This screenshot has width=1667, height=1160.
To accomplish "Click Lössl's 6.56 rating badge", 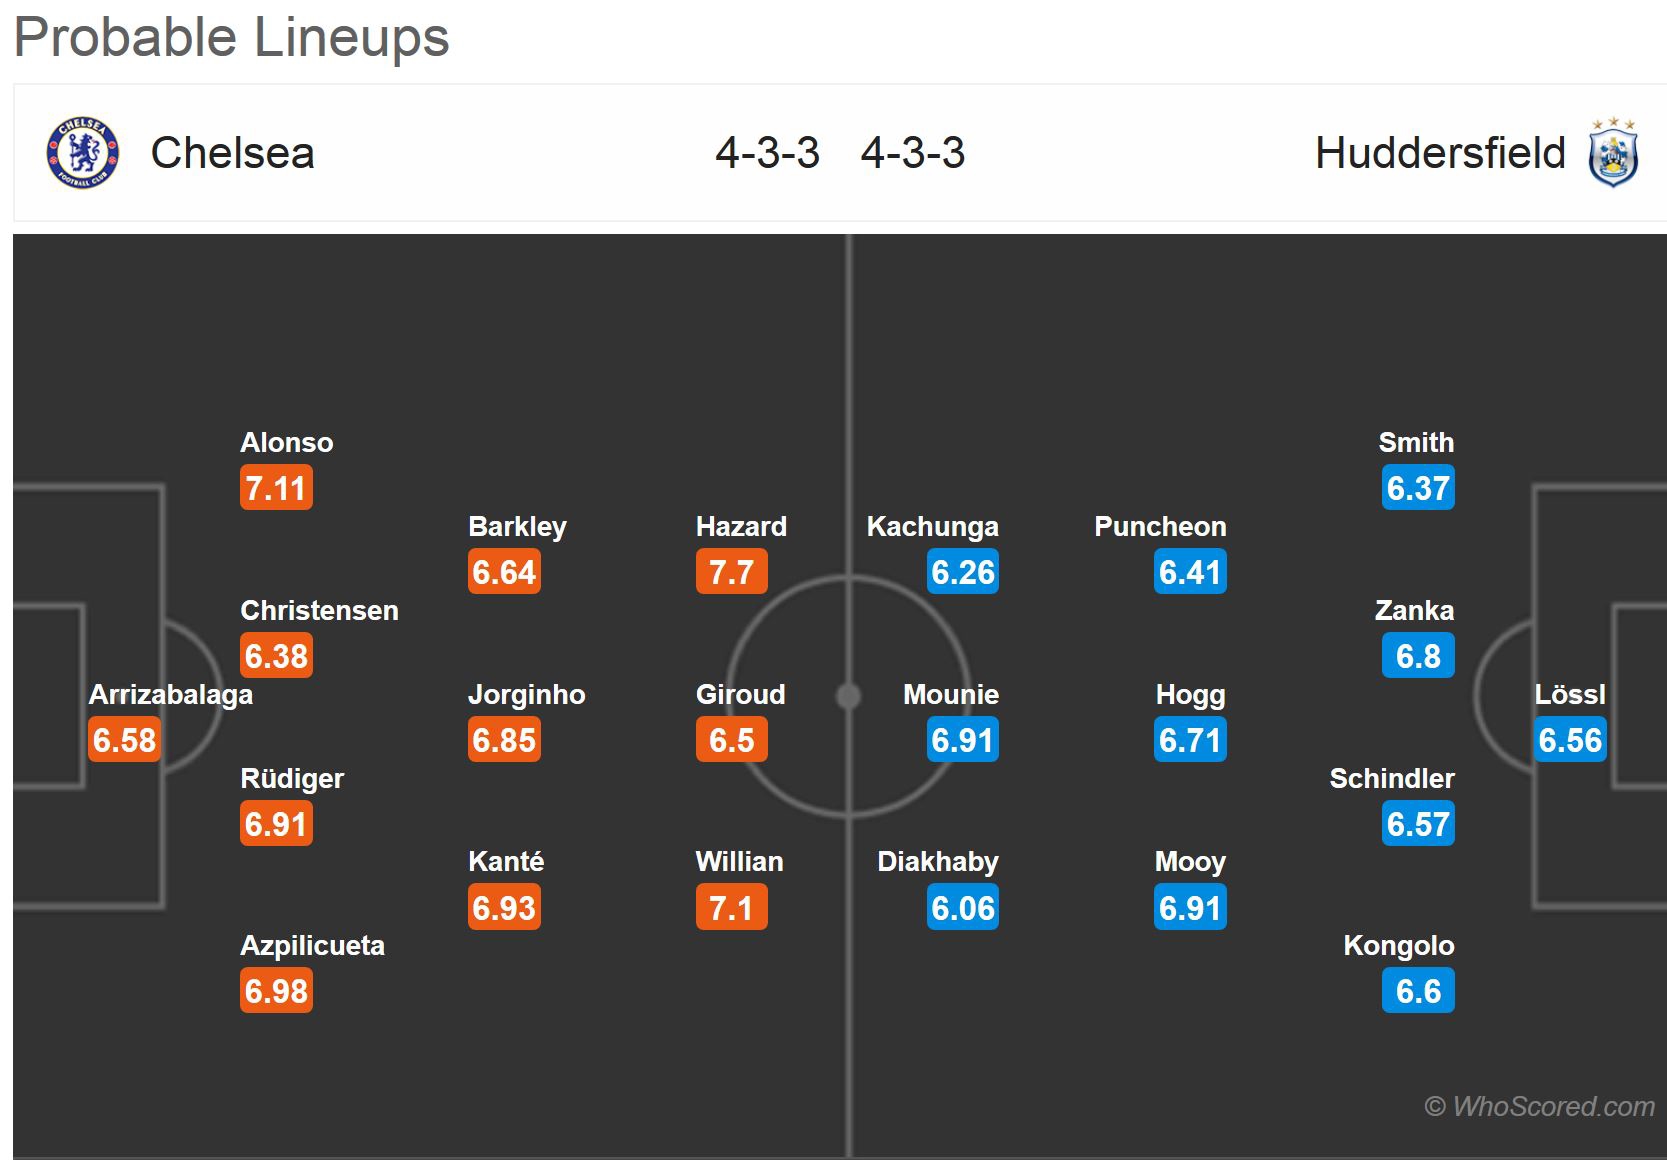I will (x=1570, y=740).
